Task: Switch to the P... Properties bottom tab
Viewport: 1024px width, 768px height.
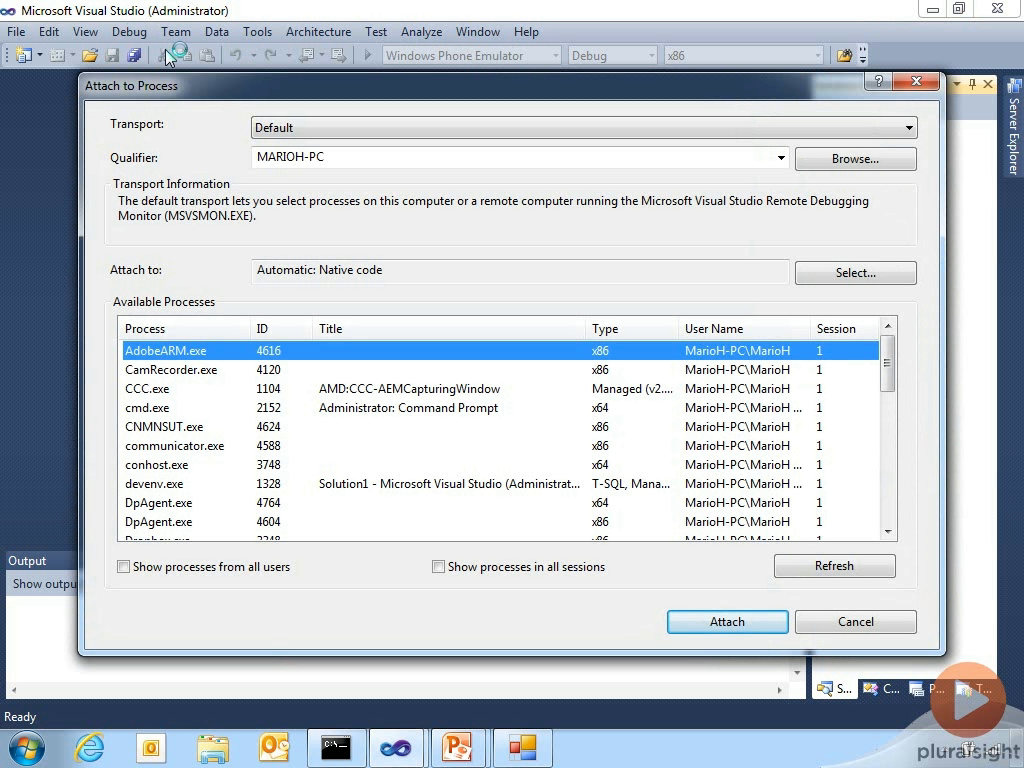Action: (x=927, y=688)
